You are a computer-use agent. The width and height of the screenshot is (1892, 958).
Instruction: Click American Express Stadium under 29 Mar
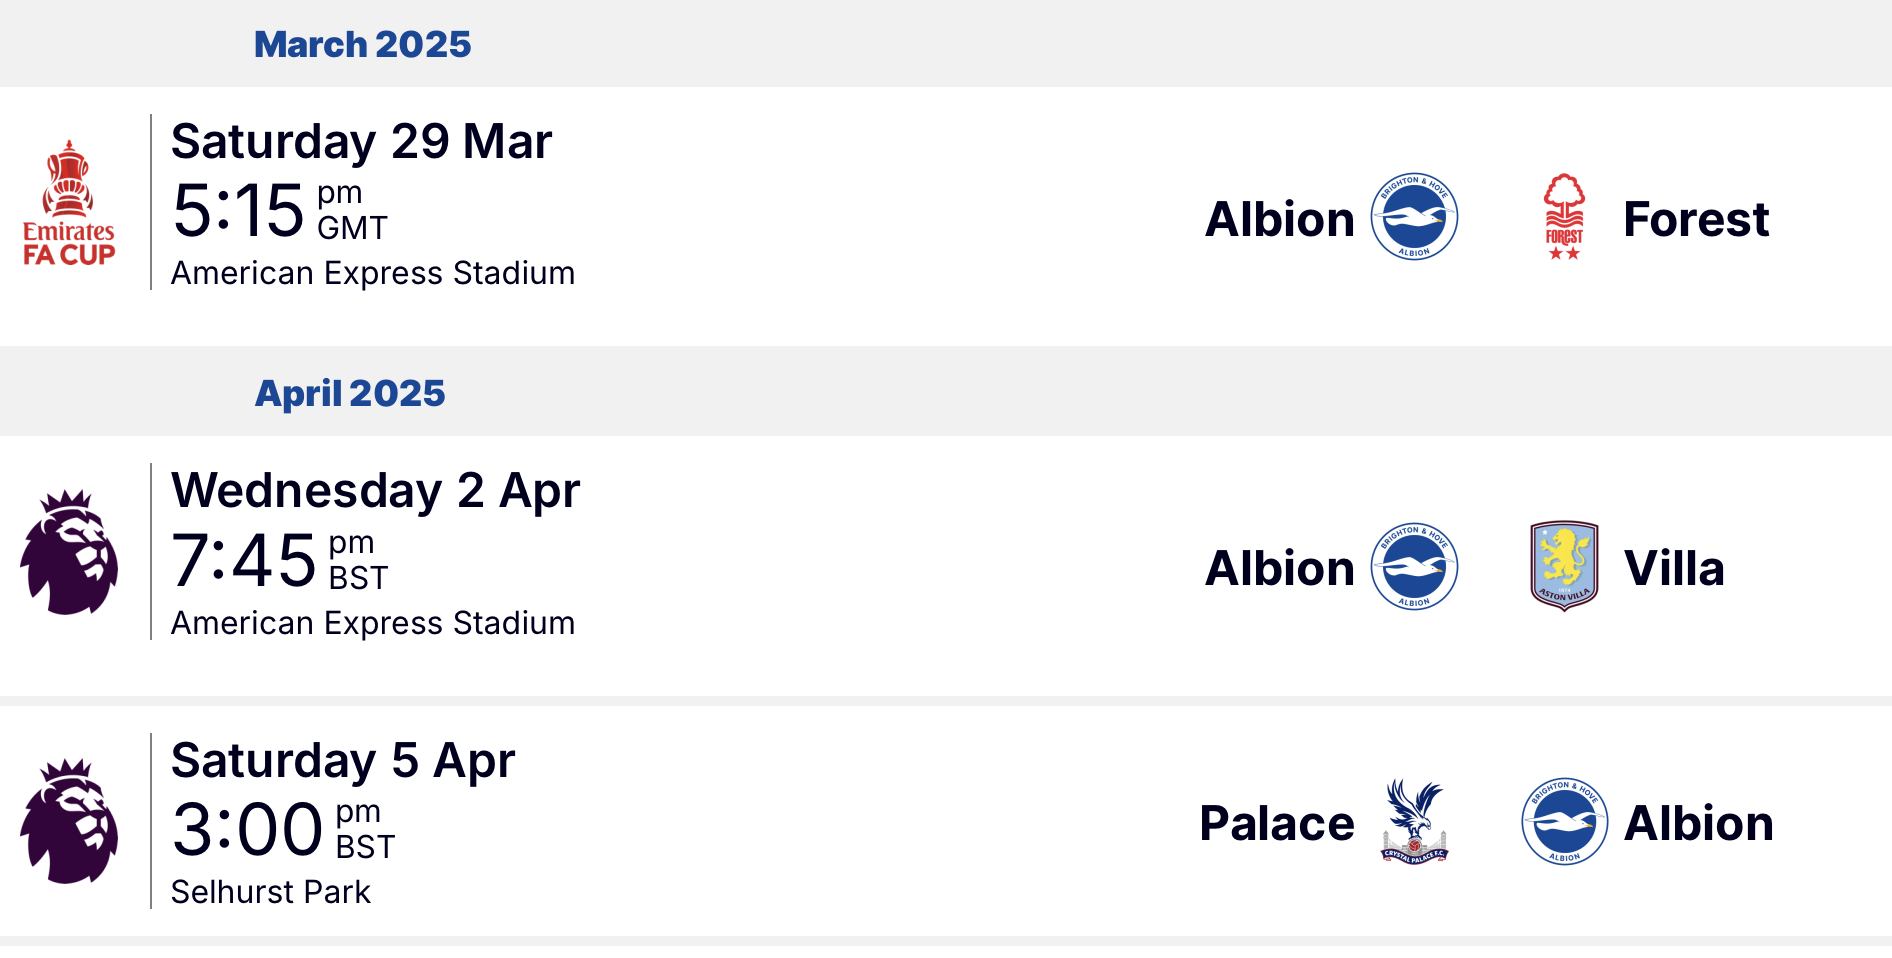(x=373, y=273)
